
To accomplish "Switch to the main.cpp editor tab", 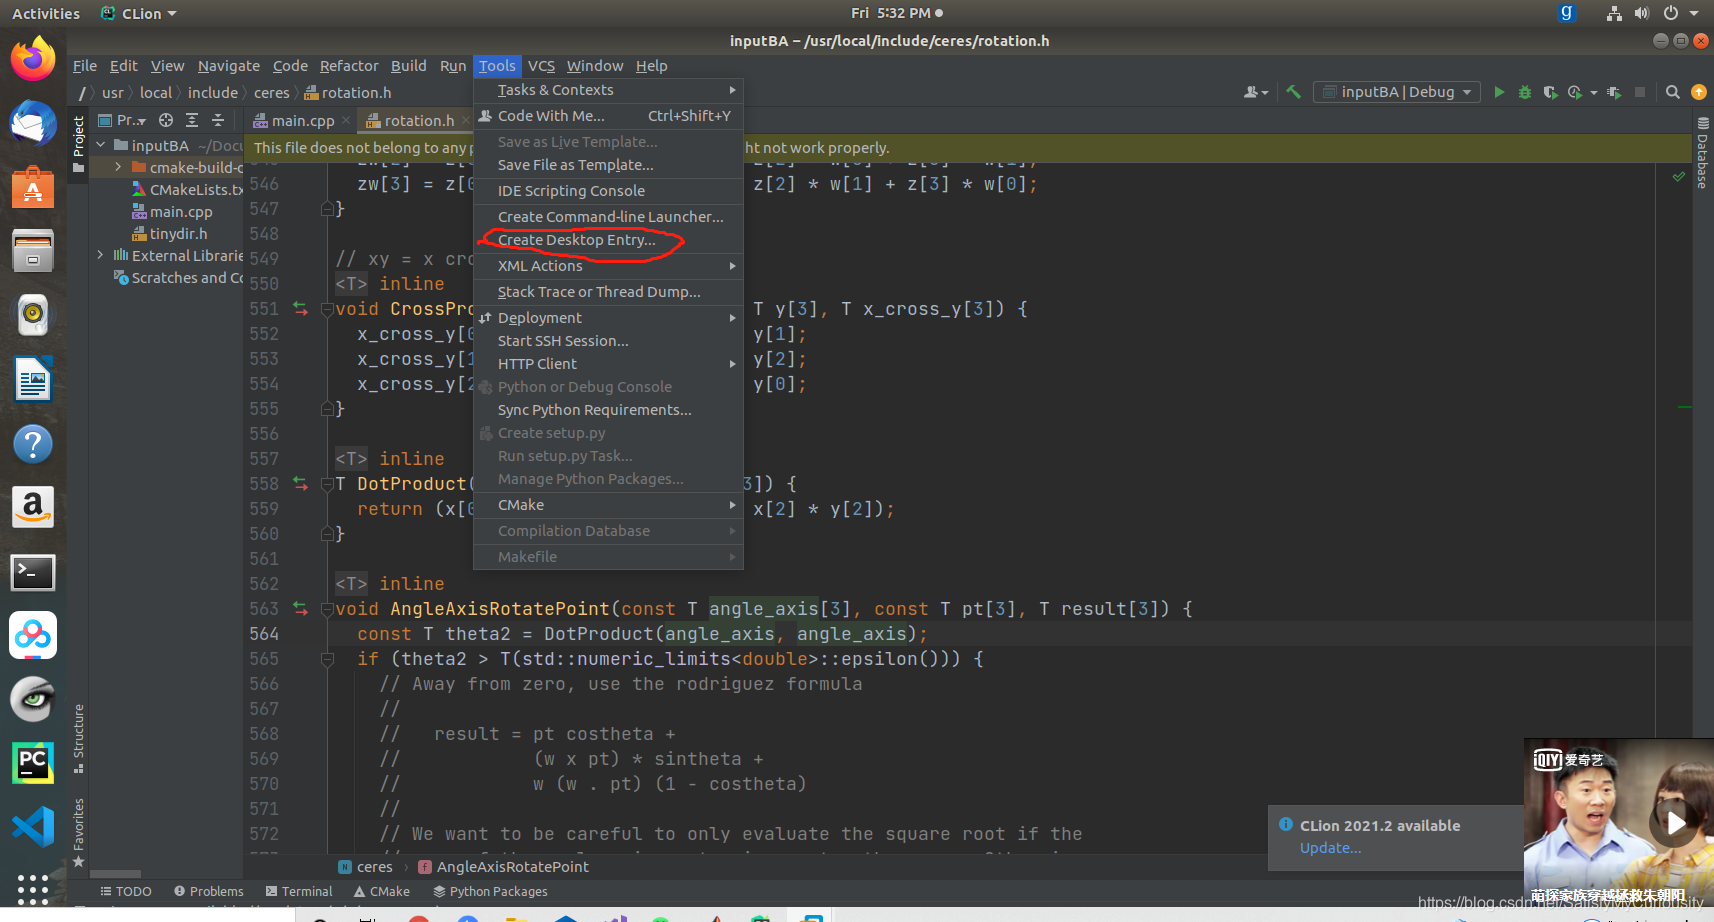I will coord(302,120).
